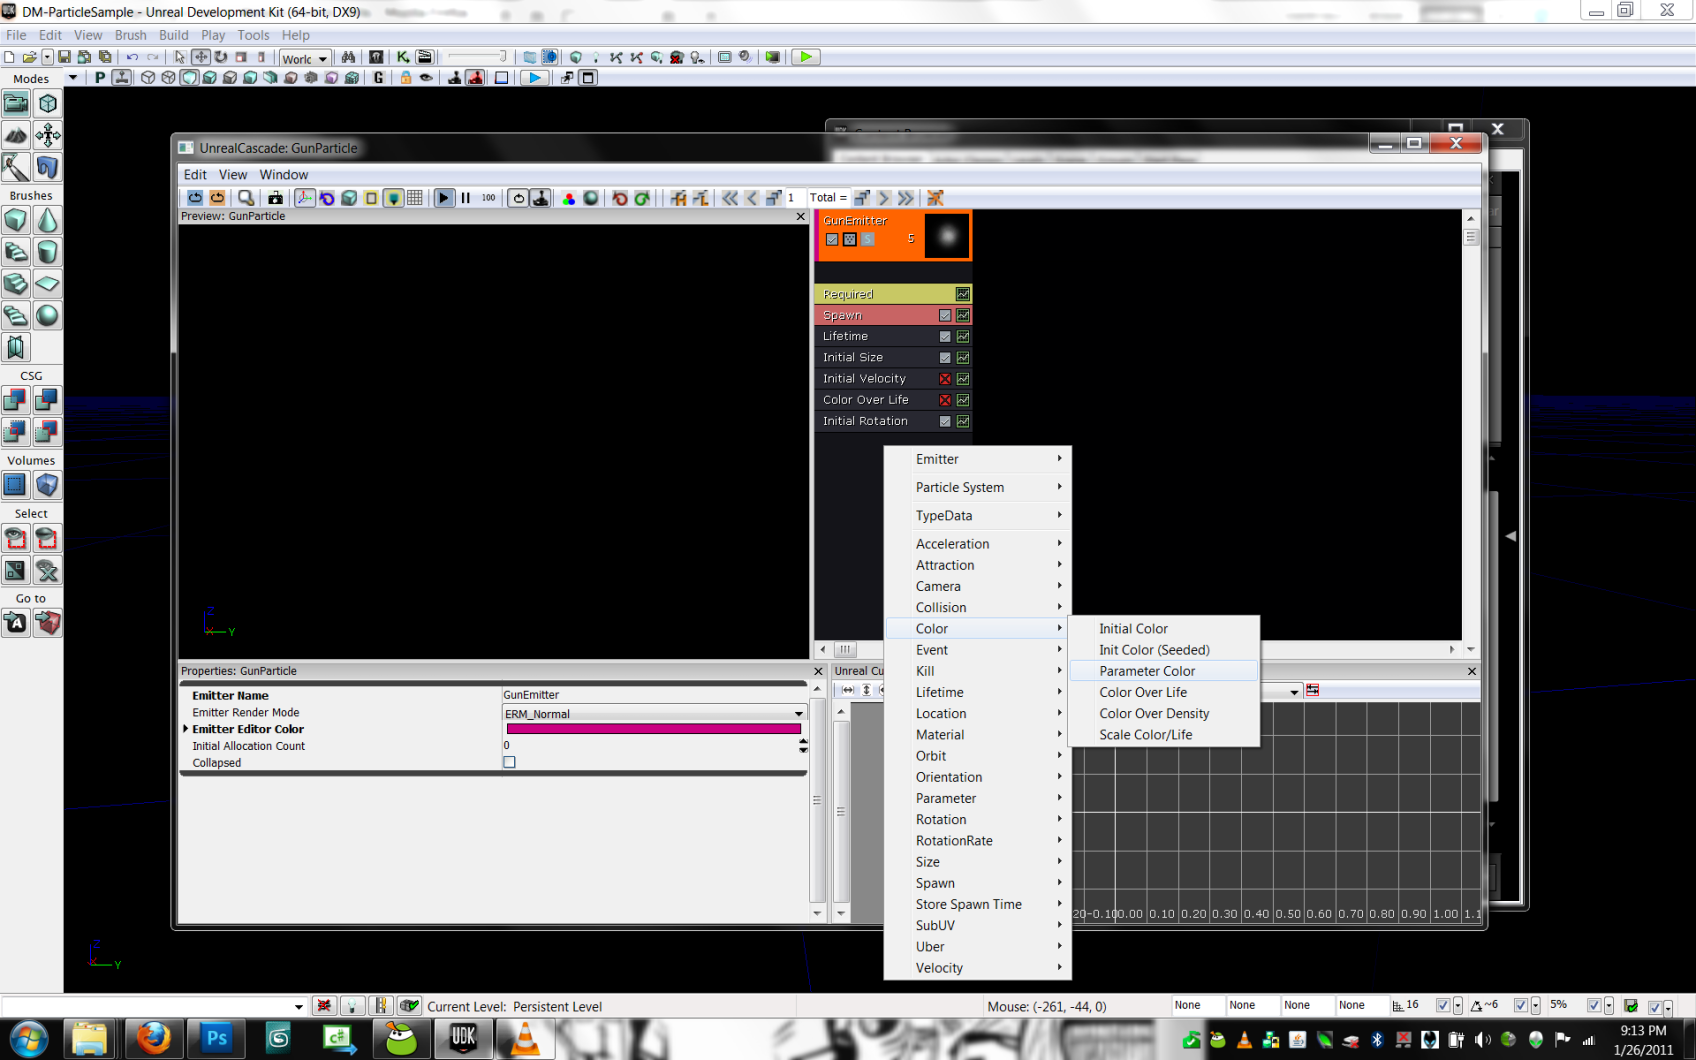Click the red undo arrow in Cascade
The image size is (1696, 1060).
pos(620,198)
